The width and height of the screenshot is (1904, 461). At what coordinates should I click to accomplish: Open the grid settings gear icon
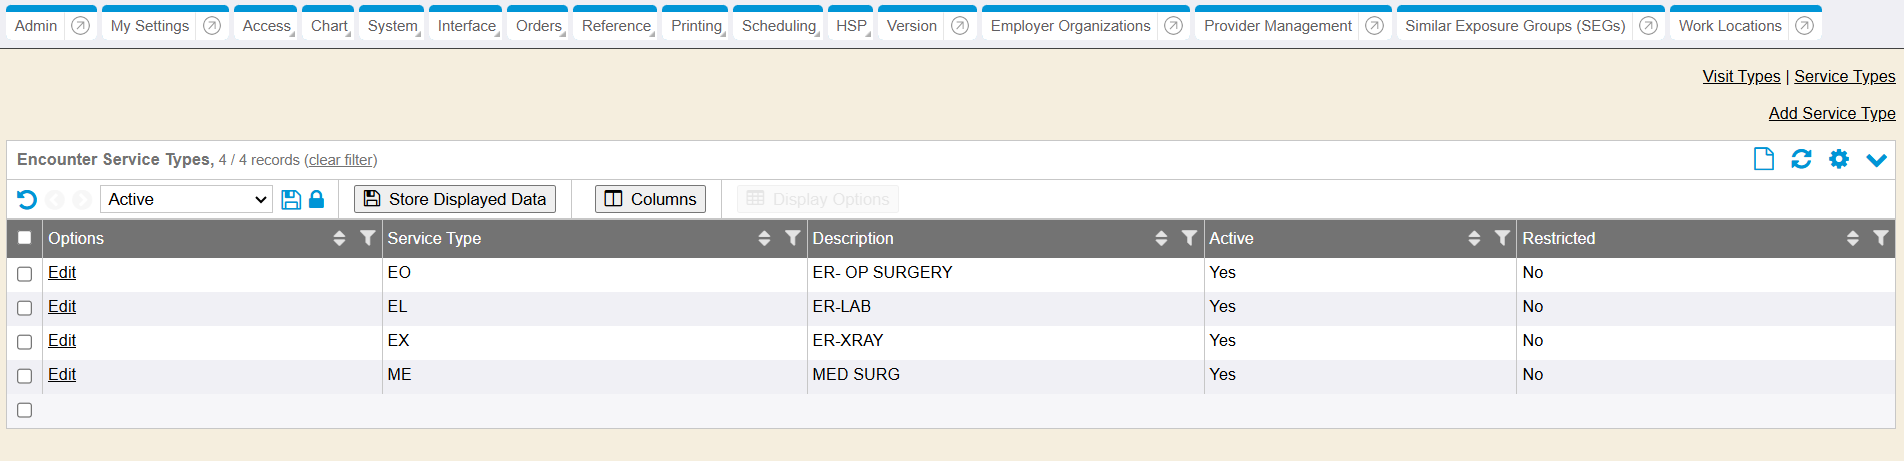click(x=1839, y=159)
